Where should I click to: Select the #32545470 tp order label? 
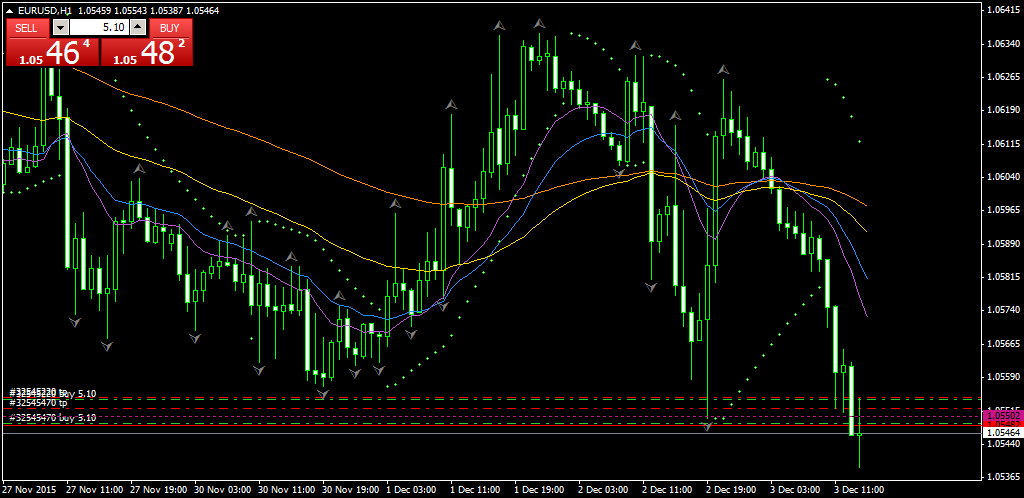click(x=38, y=402)
